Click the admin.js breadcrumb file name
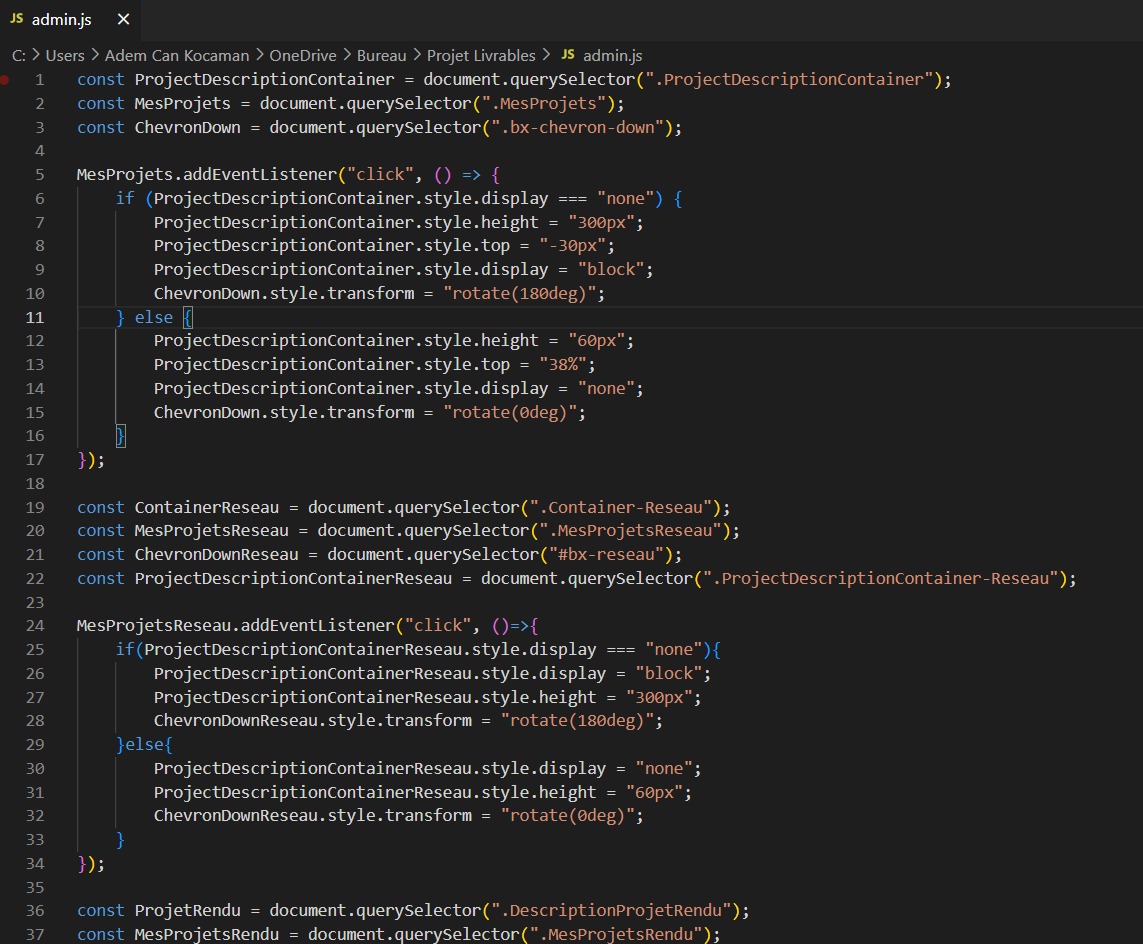1143x944 pixels. [x=612, y=55]
